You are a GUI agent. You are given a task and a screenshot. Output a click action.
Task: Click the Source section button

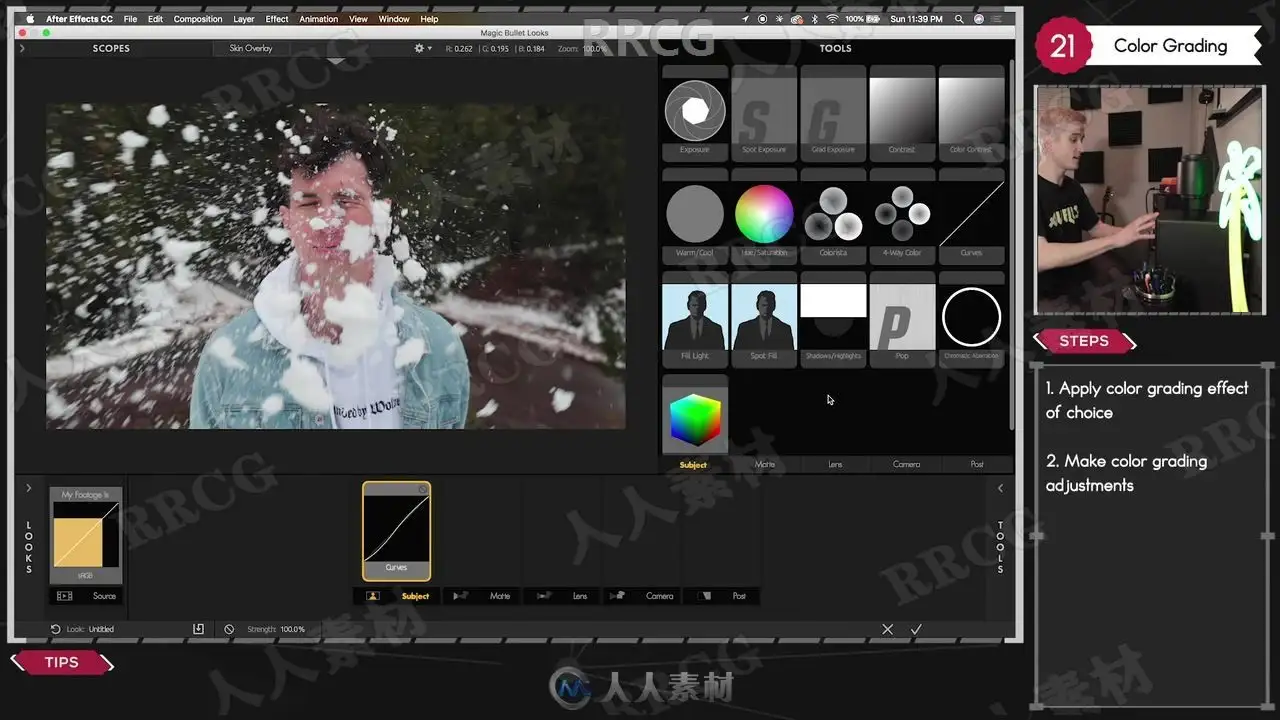[86, 596]
